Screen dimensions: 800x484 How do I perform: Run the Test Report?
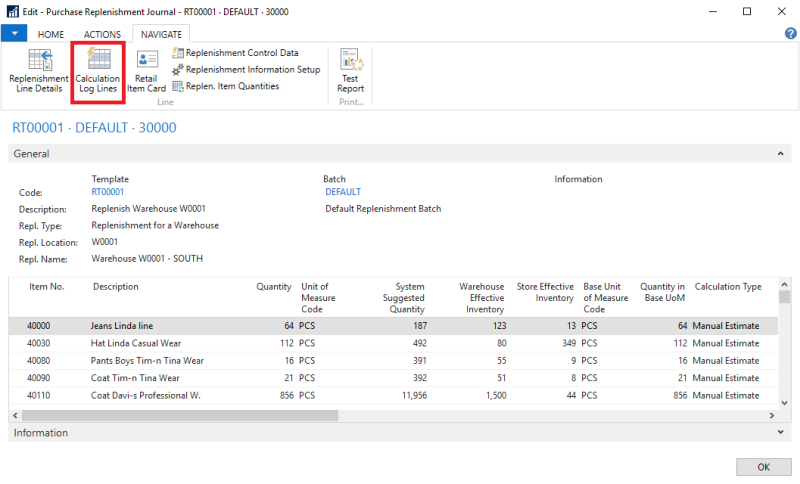tap(351, 71)
